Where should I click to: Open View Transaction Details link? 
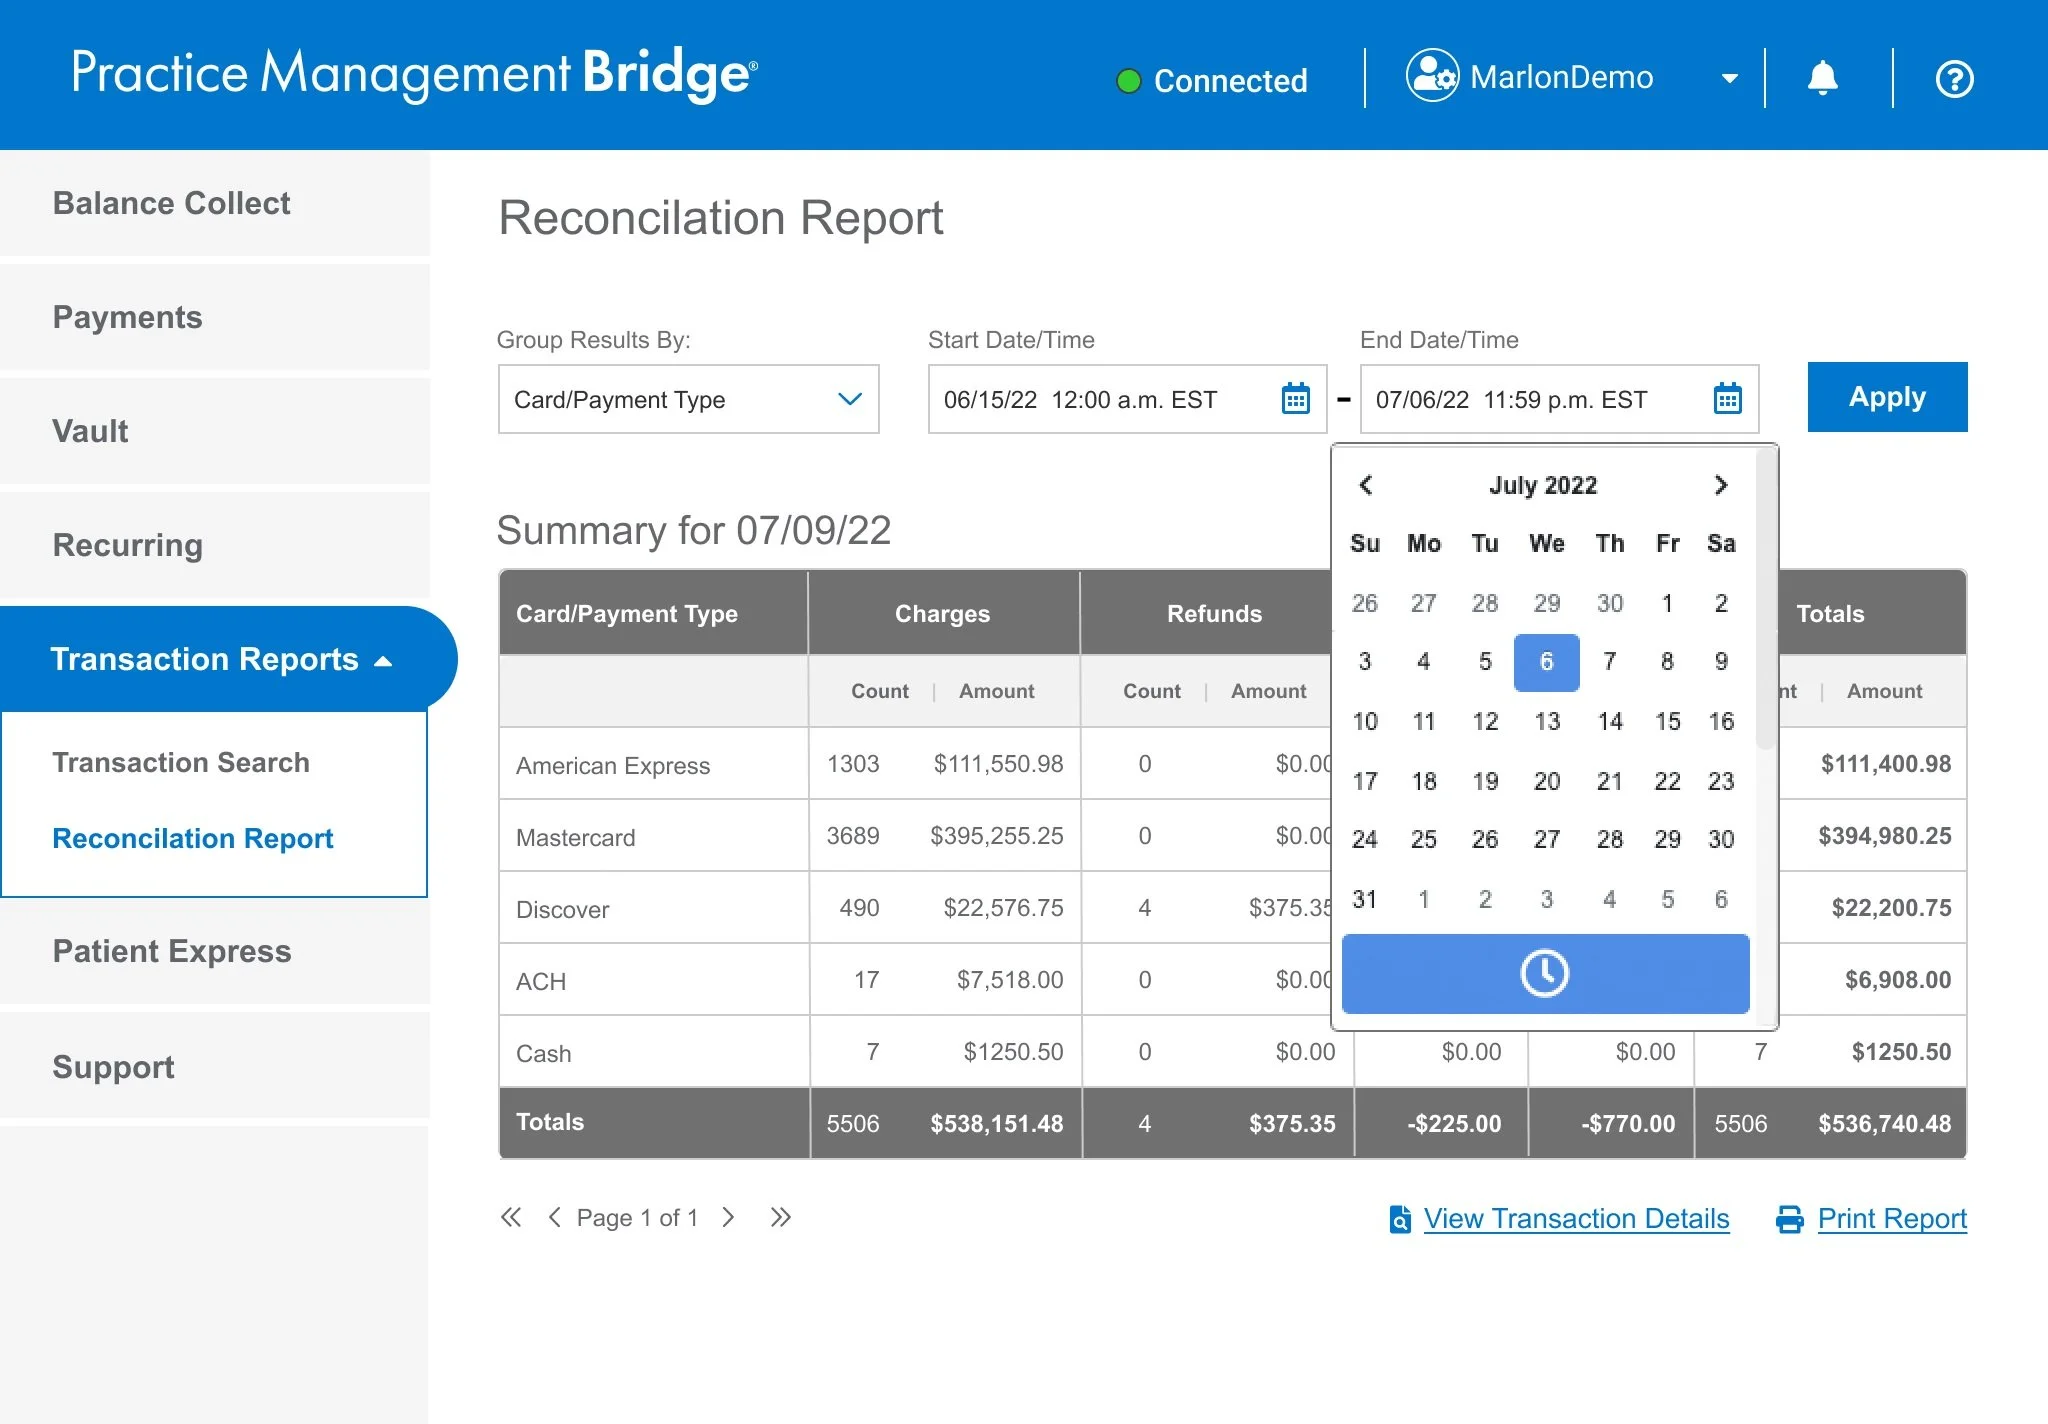[x=1575, y=1218]
